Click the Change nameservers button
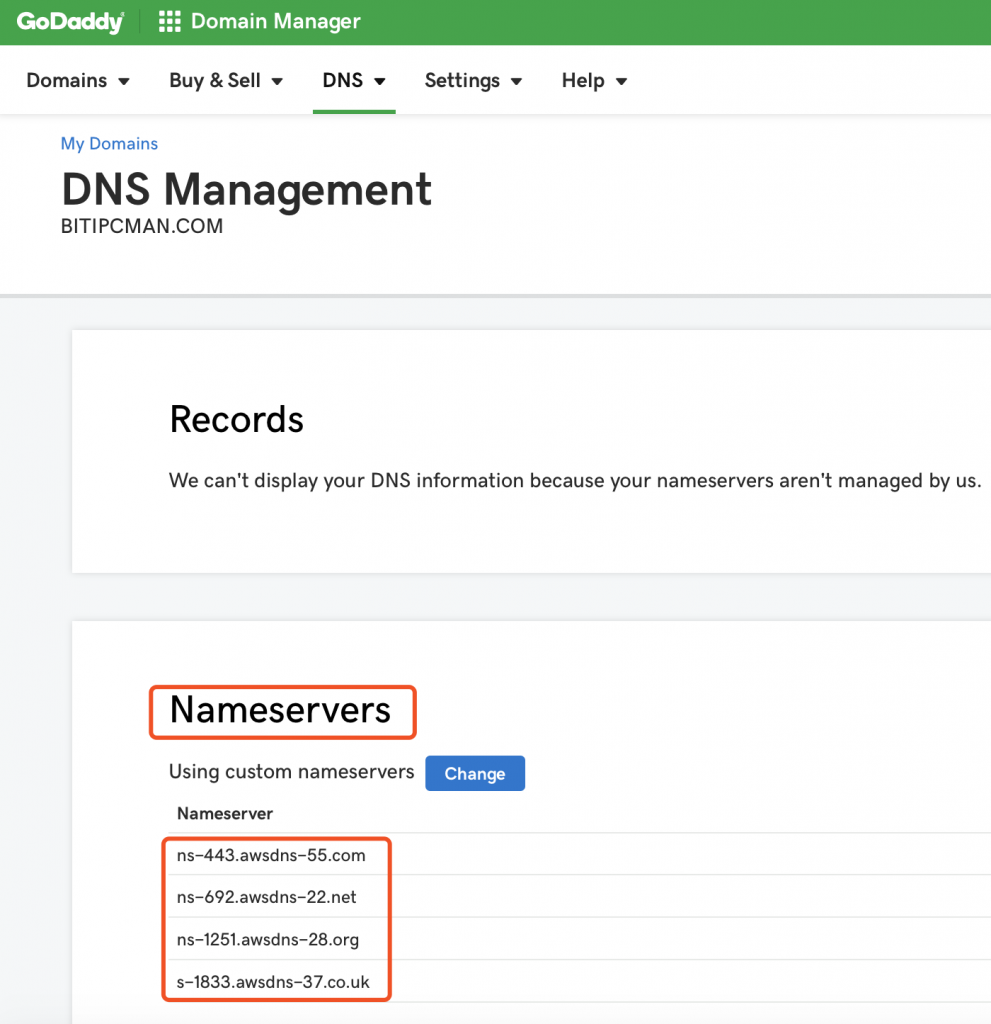The width and height of the screenshot is (991, 1024). 475,773
